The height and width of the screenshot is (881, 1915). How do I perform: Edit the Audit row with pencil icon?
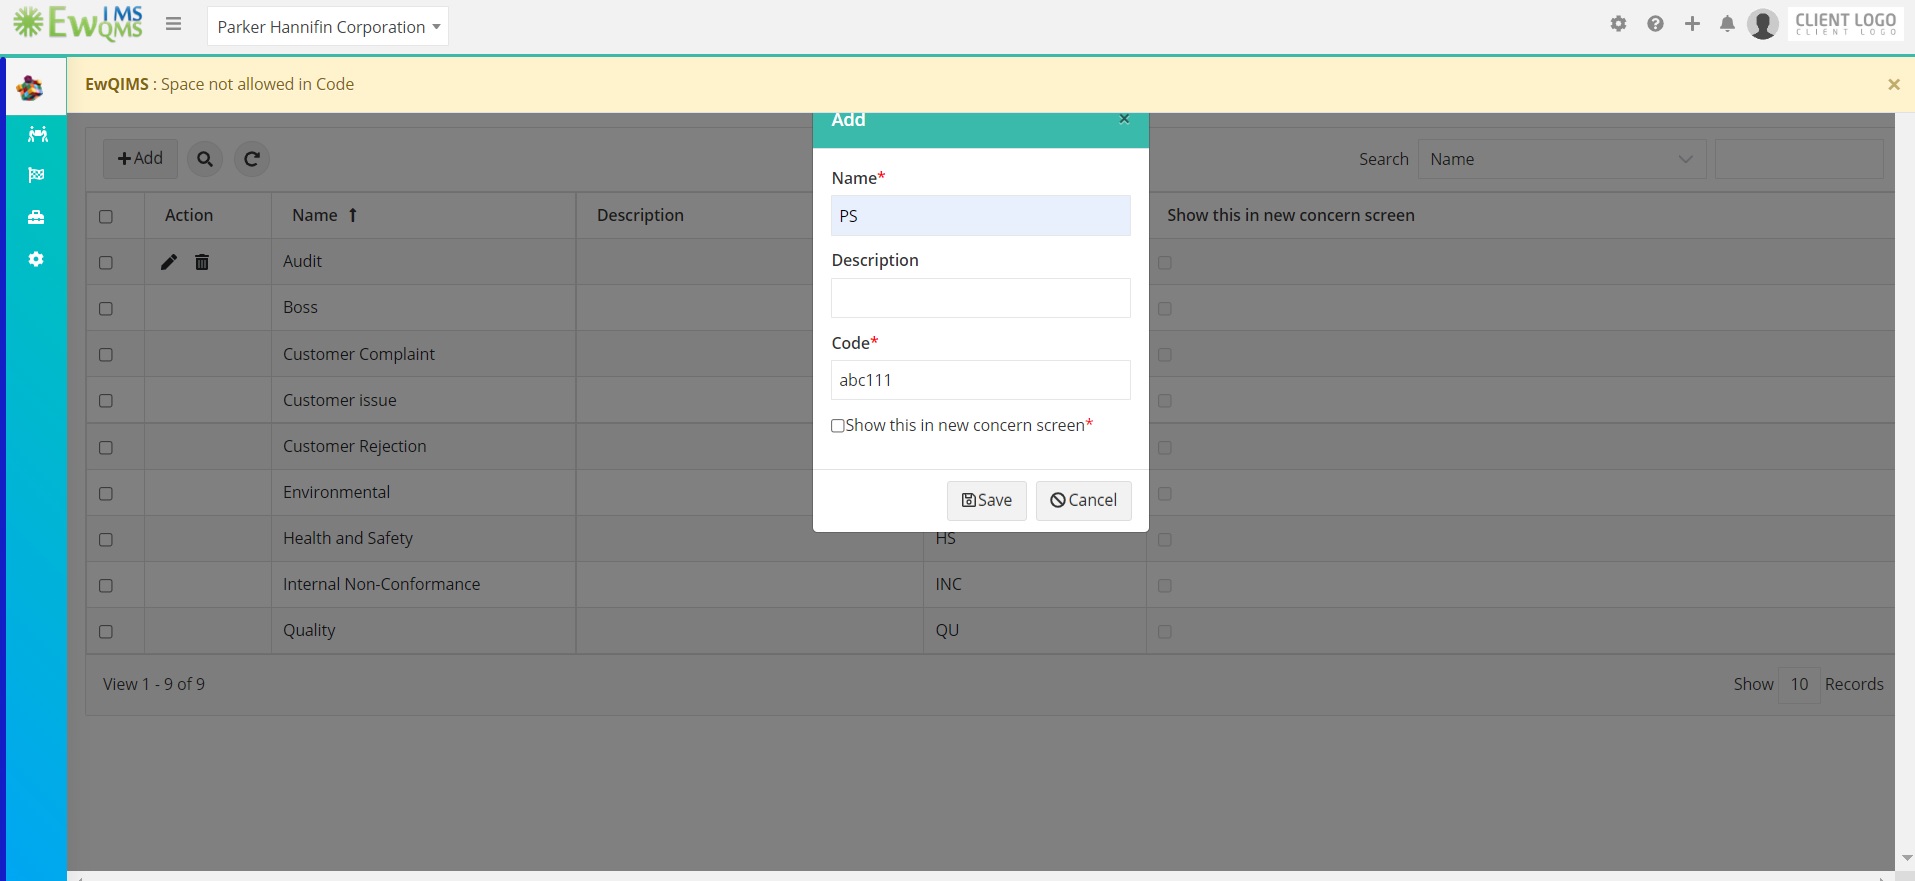(169, 262)
